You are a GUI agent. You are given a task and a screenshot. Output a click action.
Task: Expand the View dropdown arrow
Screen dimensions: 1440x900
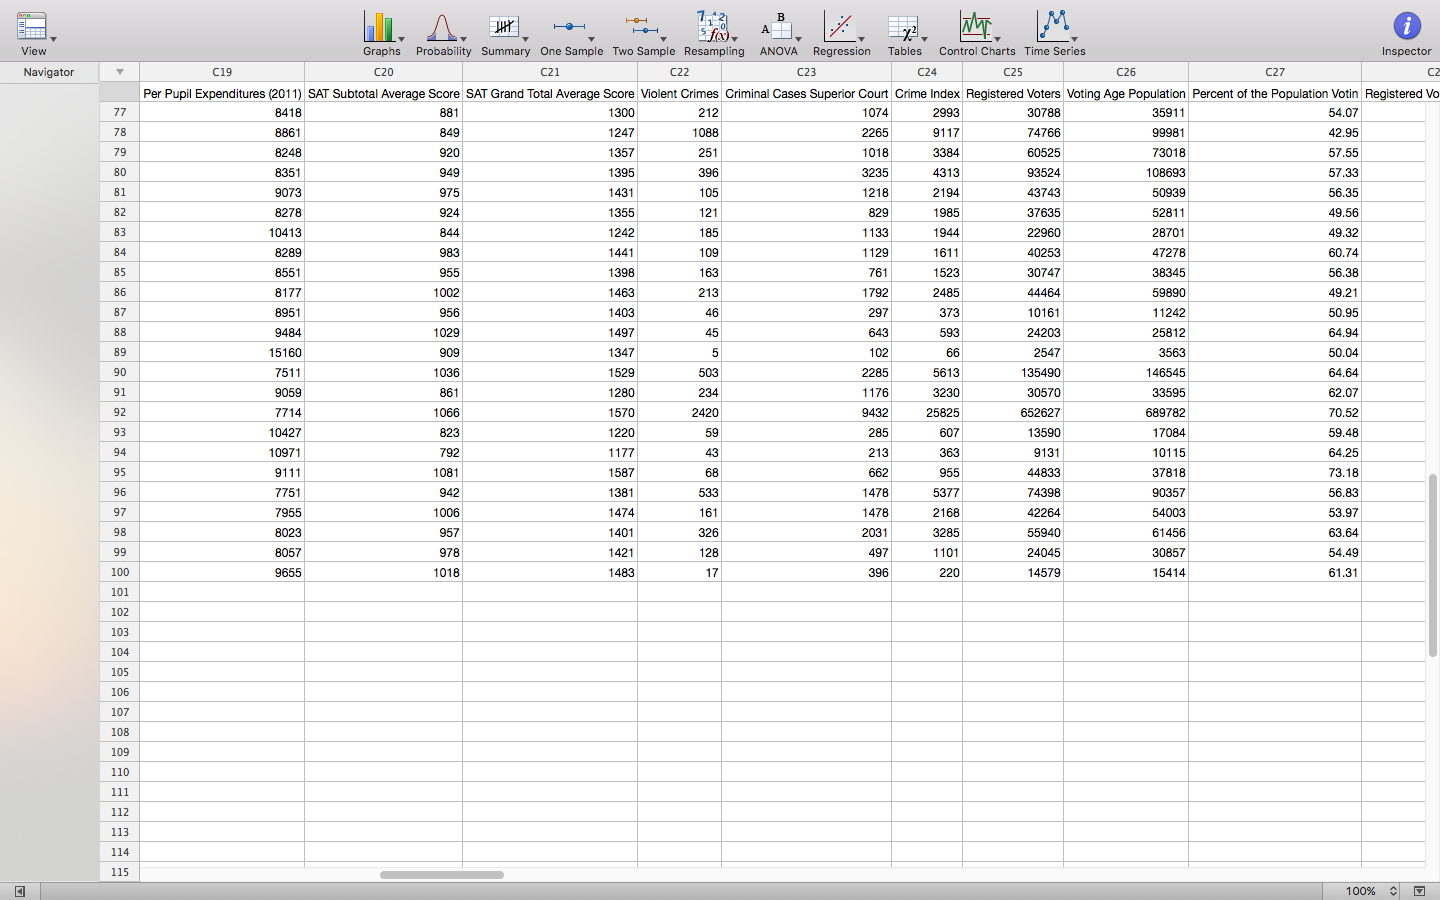point(54,39)
